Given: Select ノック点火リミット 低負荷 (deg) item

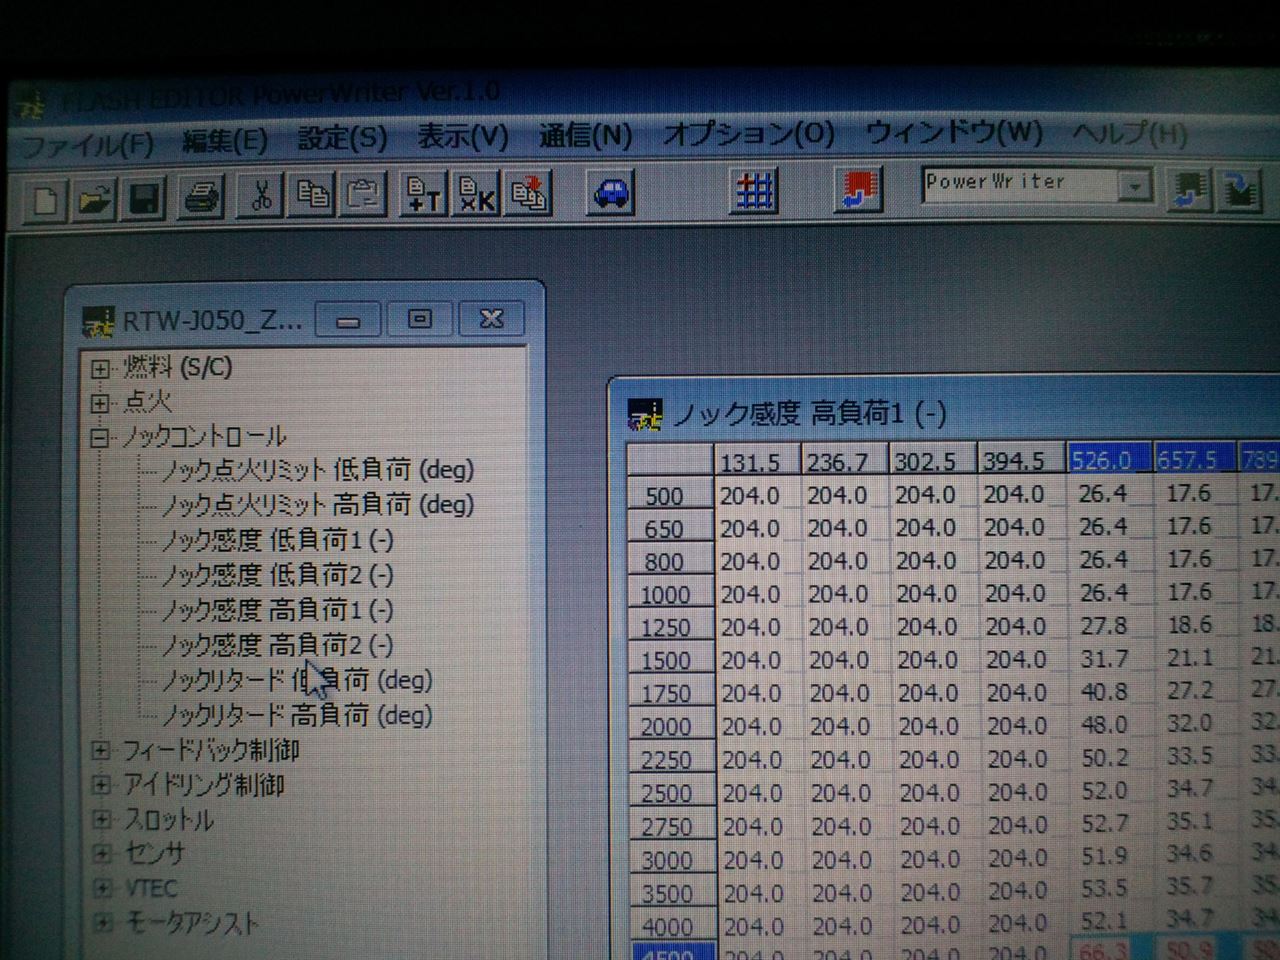Looking at the screenshot, I should (x=317, y=470).
